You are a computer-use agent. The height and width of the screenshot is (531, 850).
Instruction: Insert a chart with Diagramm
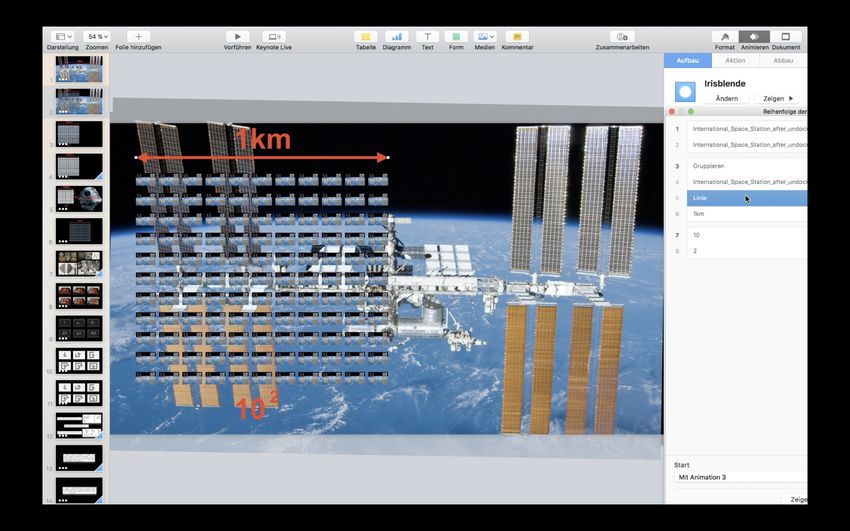tap(397, 36)
